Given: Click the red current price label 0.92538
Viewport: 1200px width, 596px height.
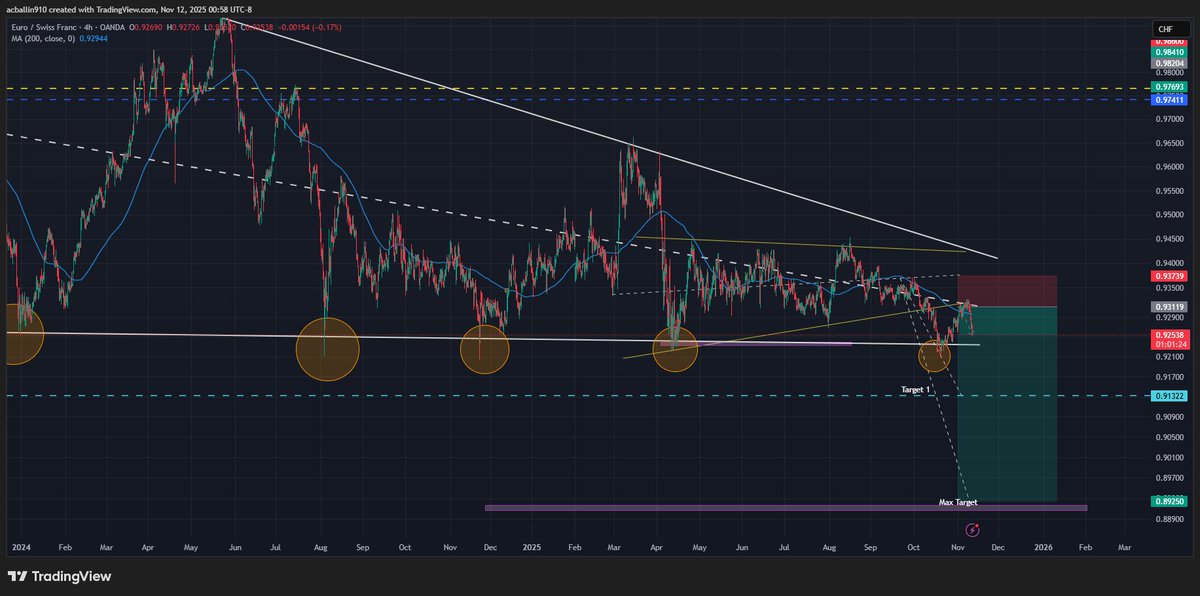Looking at the screenshot, I should click(x=1168, y=337).
